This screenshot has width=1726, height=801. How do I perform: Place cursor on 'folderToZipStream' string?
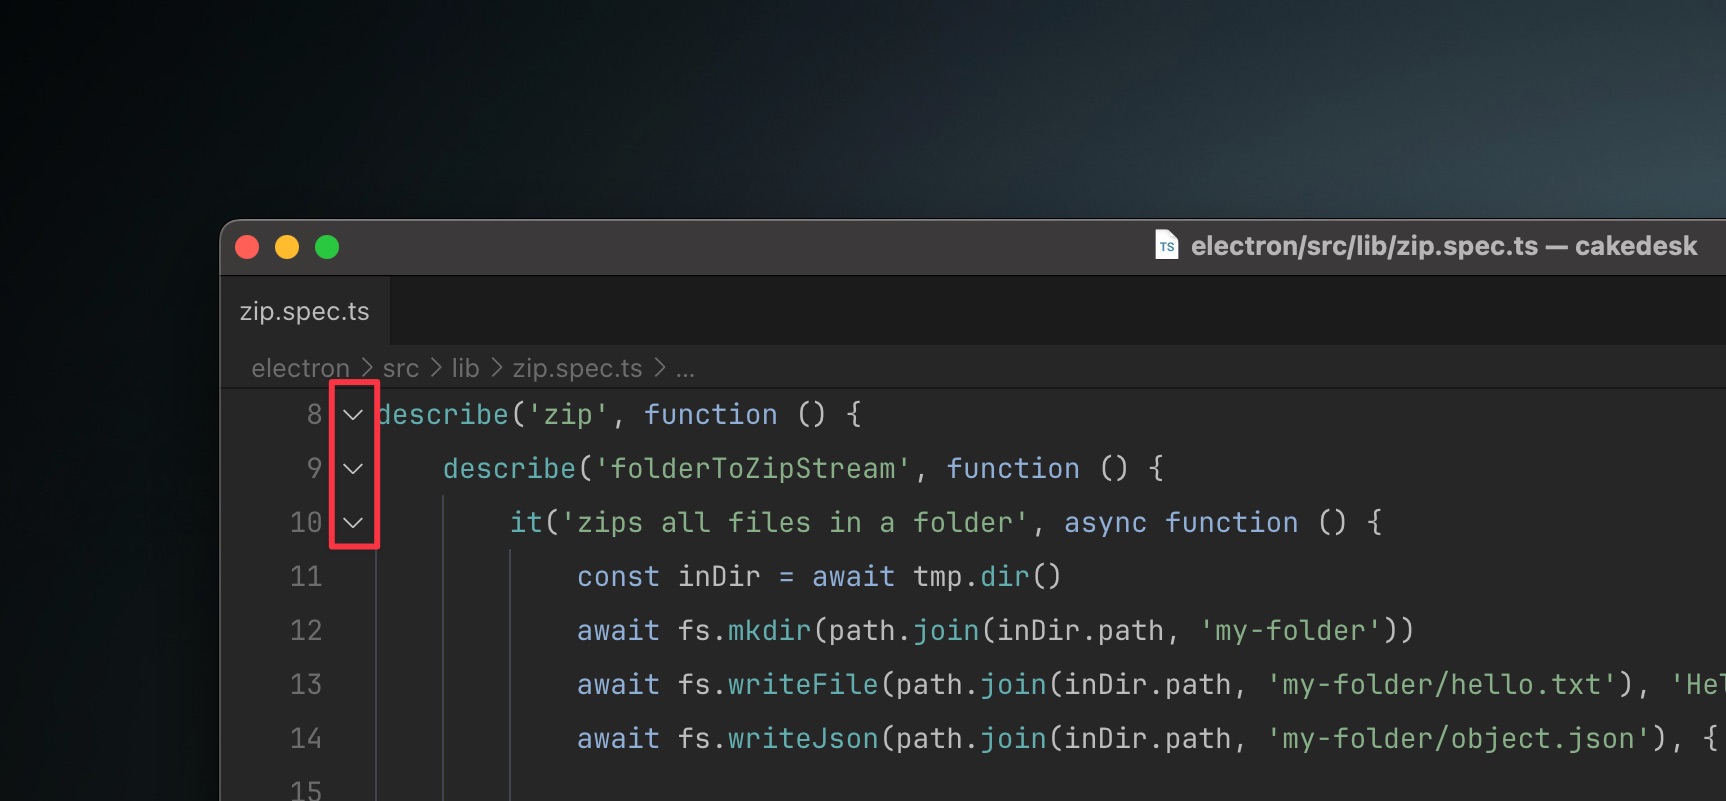752,468
